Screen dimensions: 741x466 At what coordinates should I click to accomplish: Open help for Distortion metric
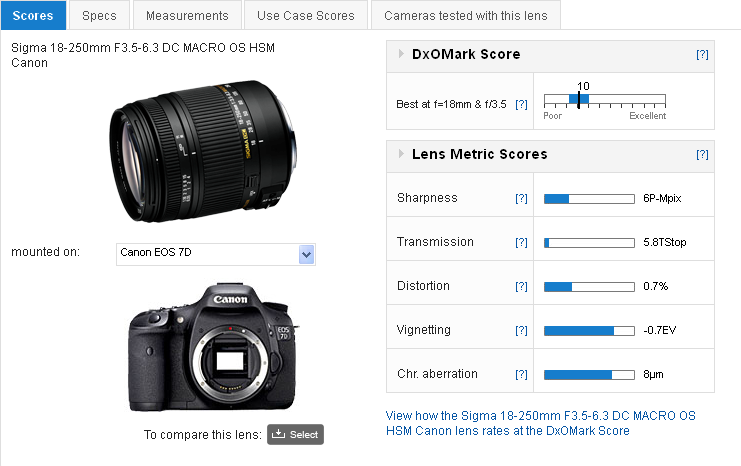tap(521, 286)
